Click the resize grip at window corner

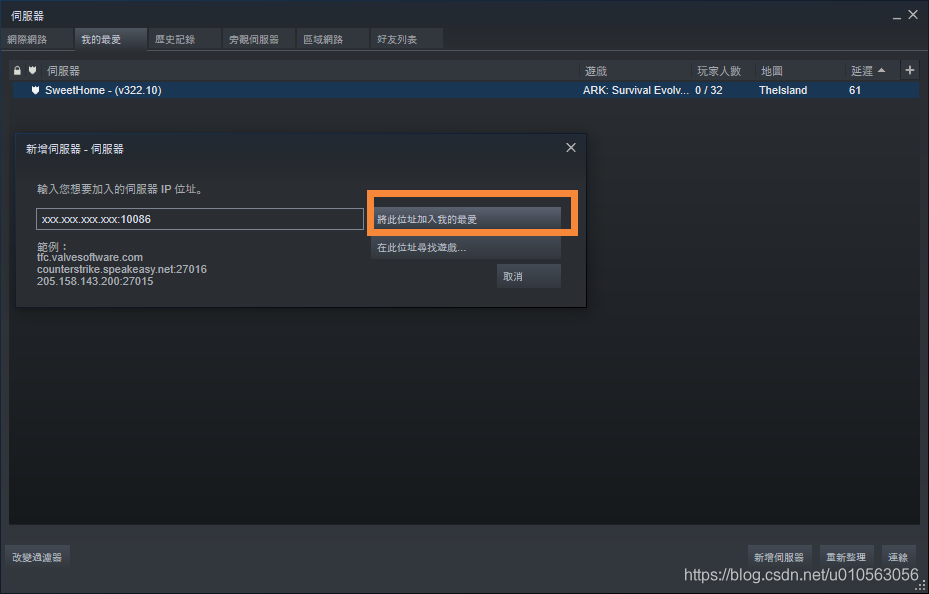(922, 586)
